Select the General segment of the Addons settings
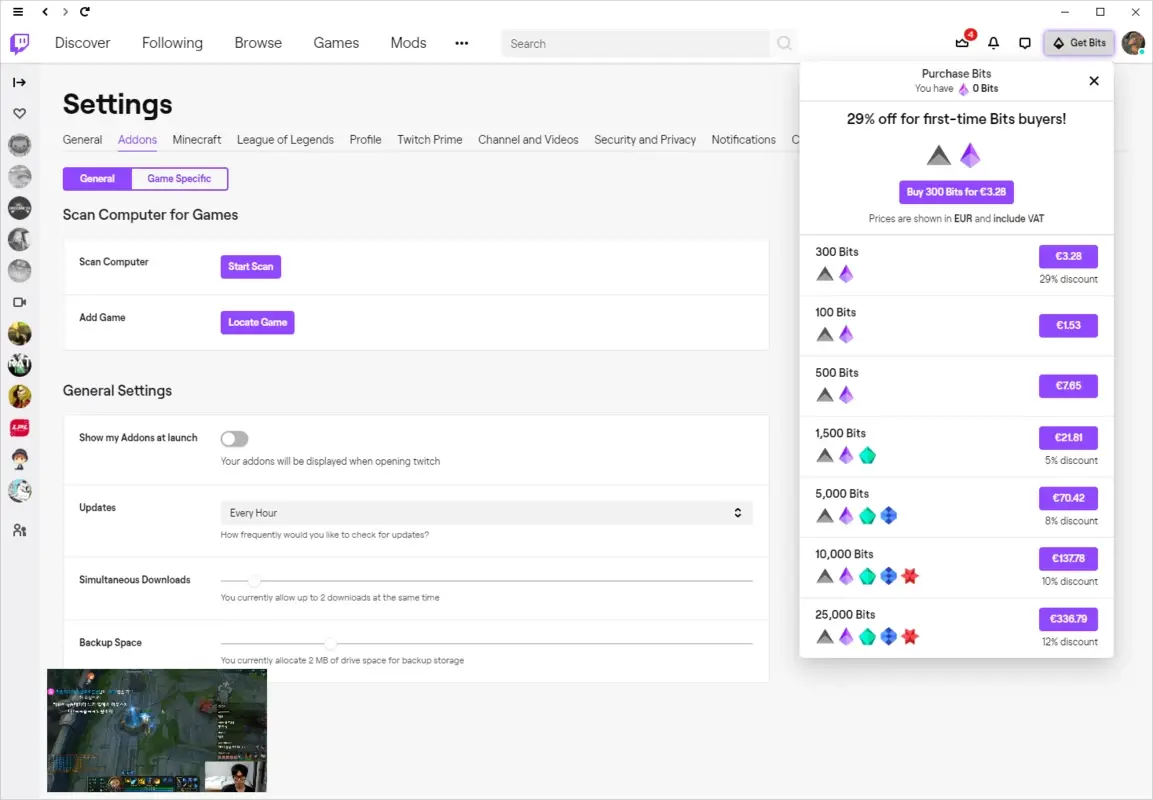The width and height of the screenshot is (1153, 800). click(x=96, y=178)
